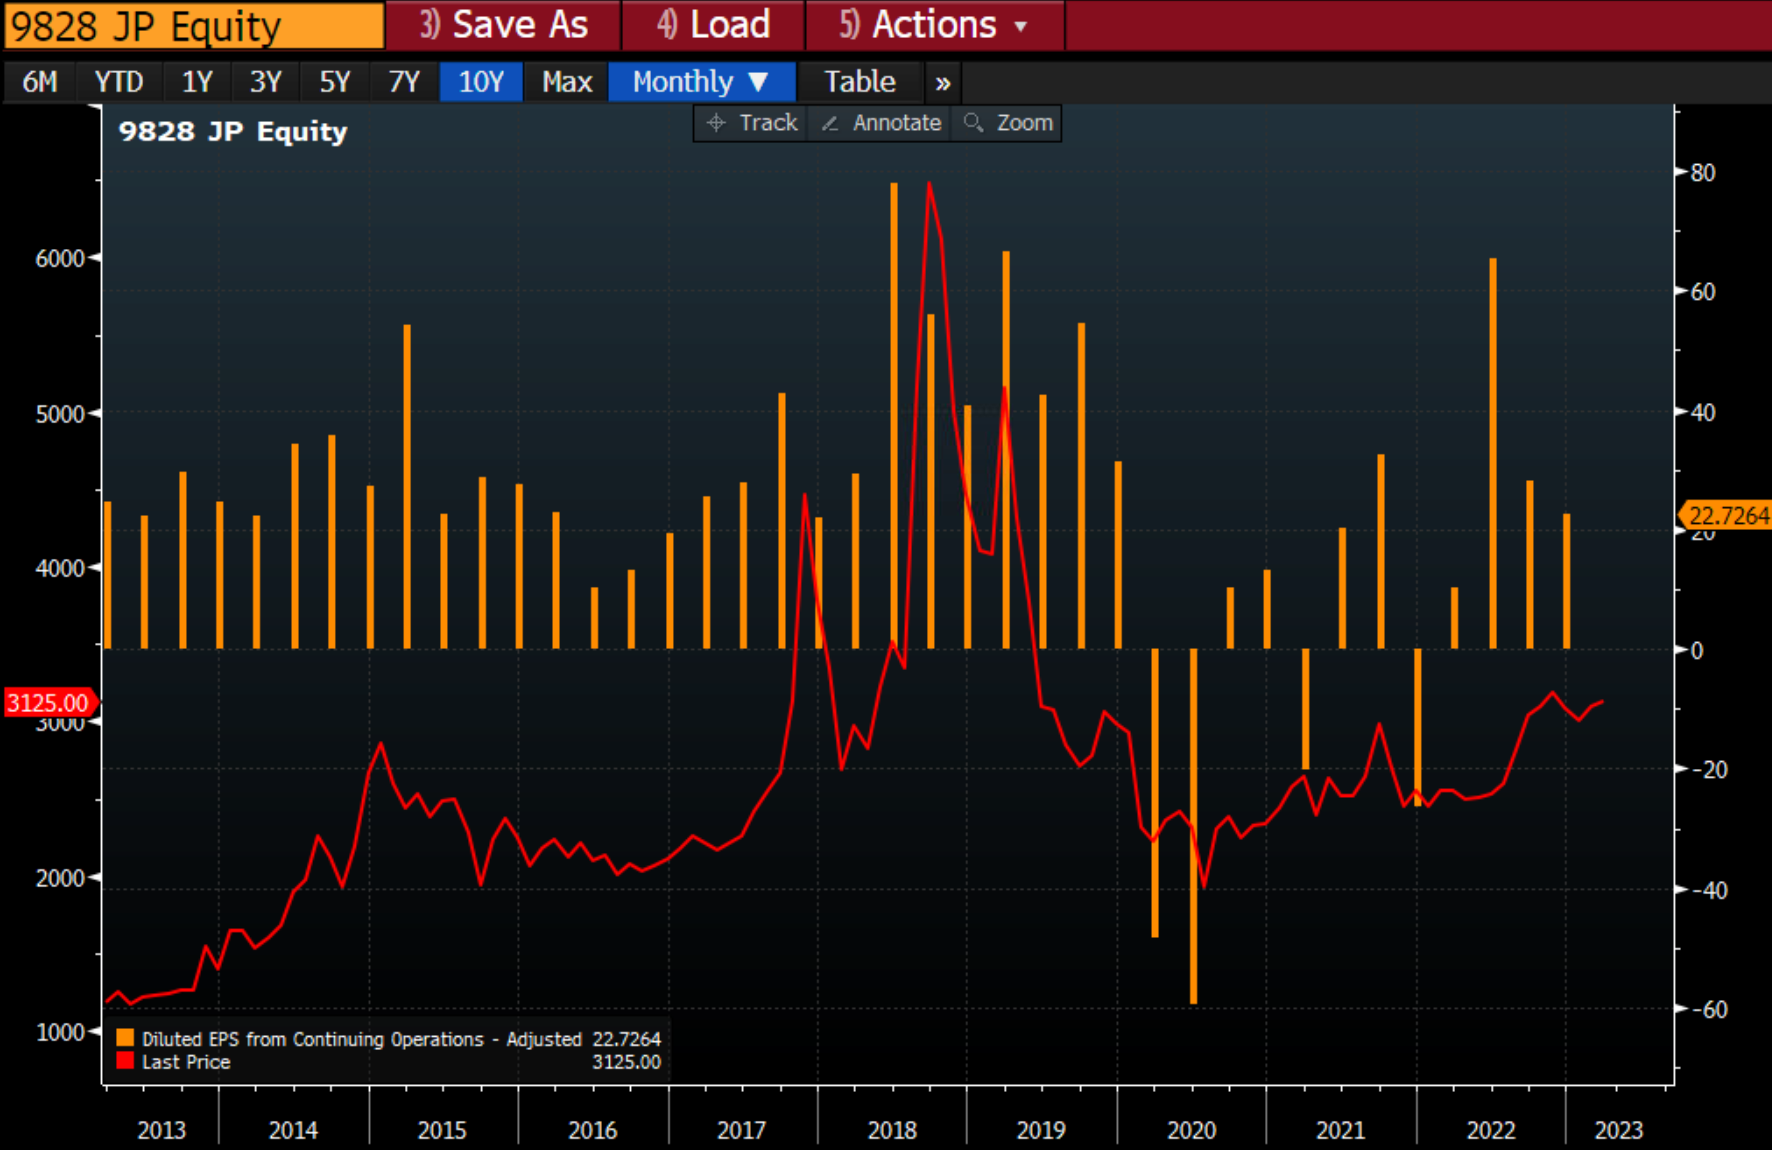
Task: Click the Track crosshair icon
Action: (x=716, y=123)
